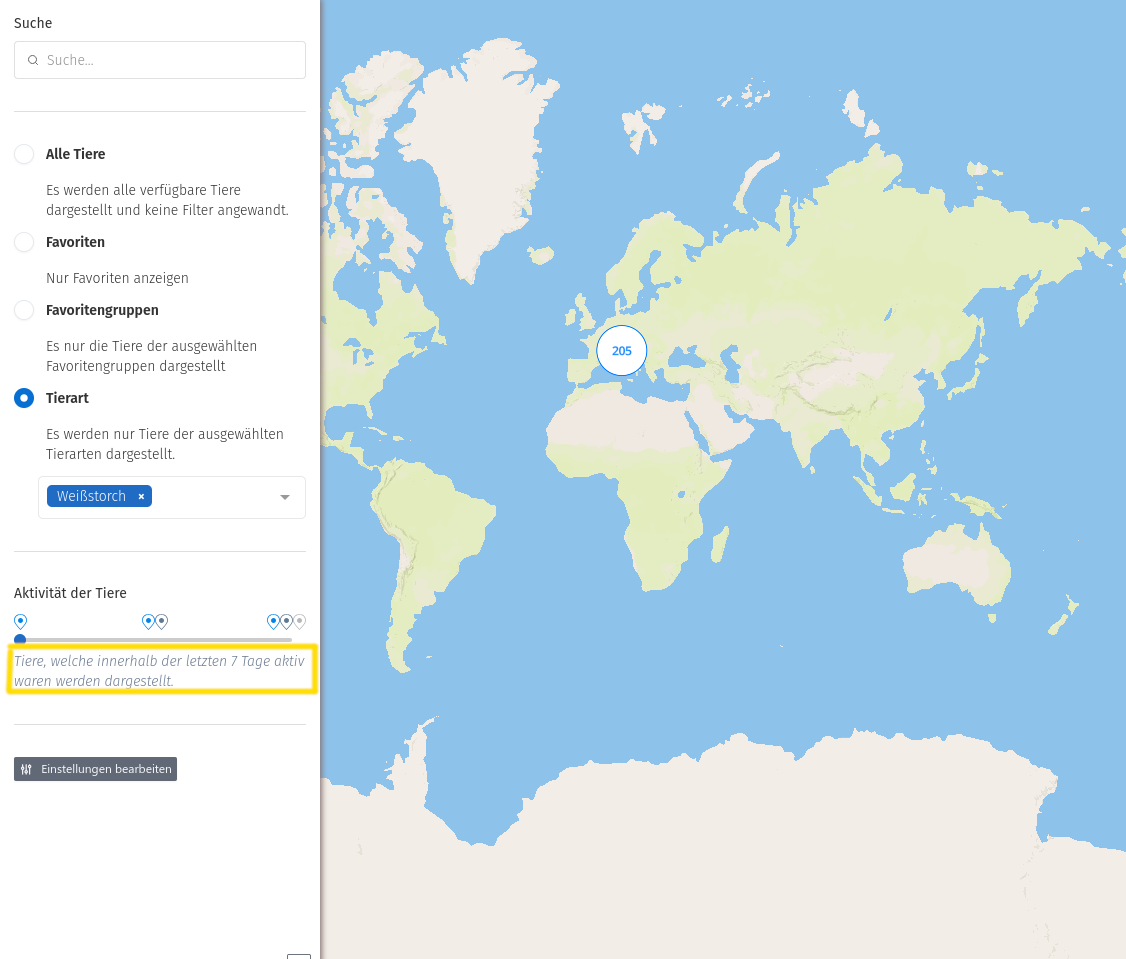Click the blue pin in the rightmost pin trio
The height and width of the screenshot is (959, 1126).
click(x=273, y=621)
